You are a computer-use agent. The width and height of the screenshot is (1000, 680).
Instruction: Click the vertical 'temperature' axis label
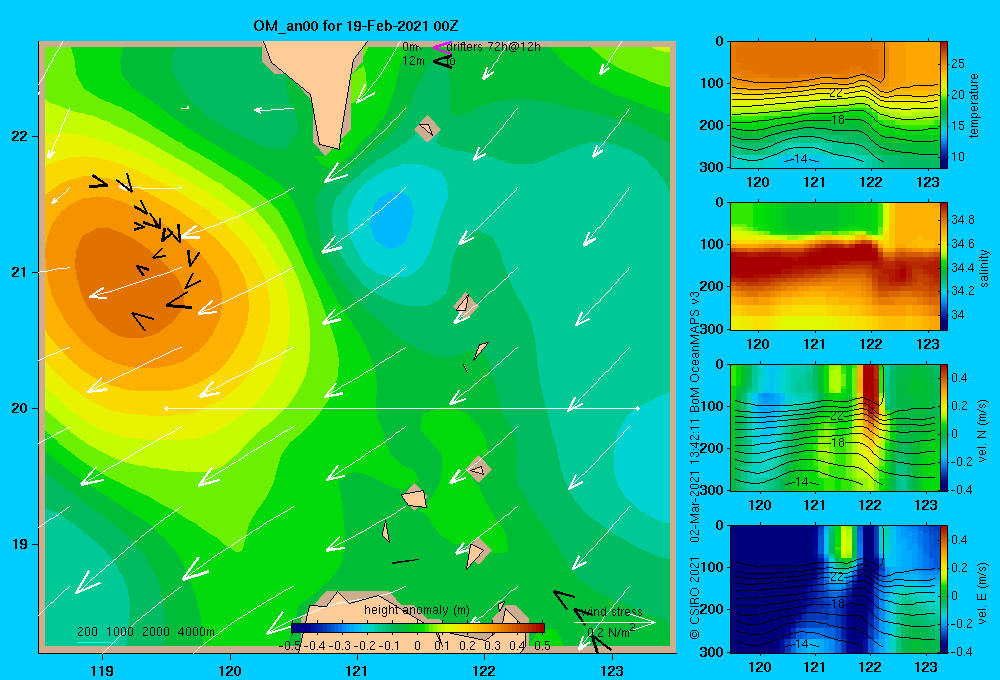click(x=974, y=105)
